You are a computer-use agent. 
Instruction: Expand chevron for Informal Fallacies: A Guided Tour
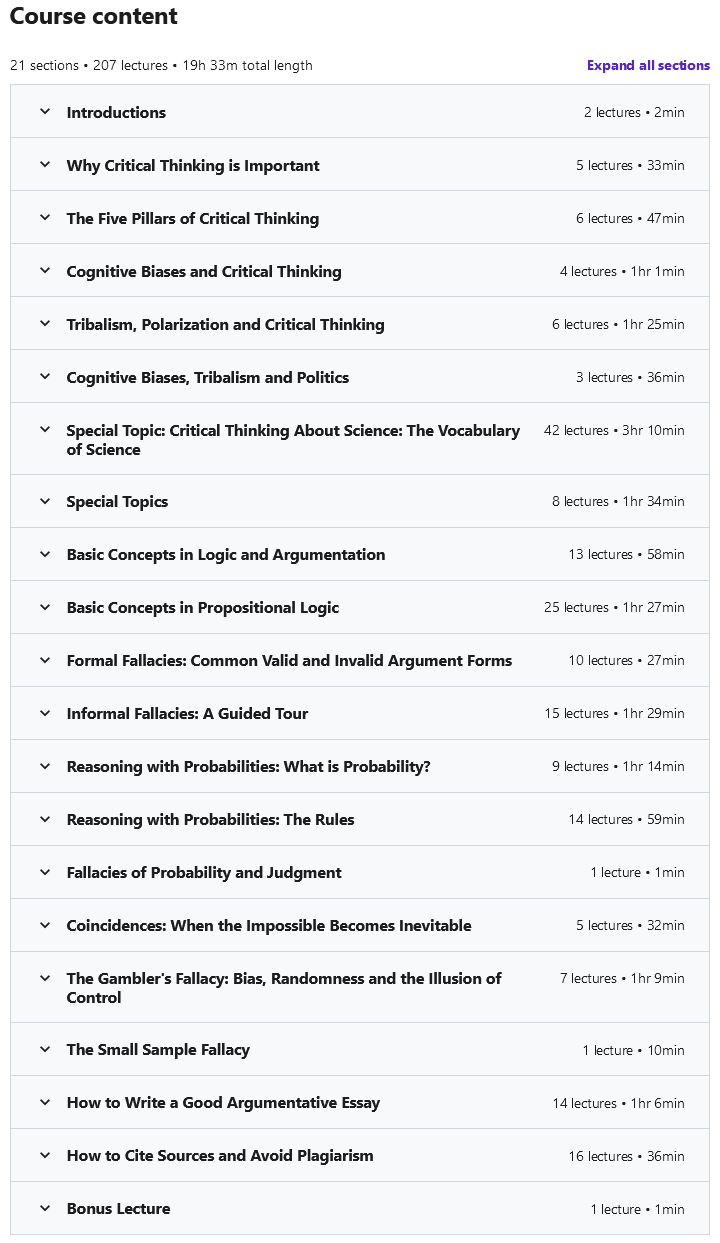pyautogui.click(x=45, y=713)
